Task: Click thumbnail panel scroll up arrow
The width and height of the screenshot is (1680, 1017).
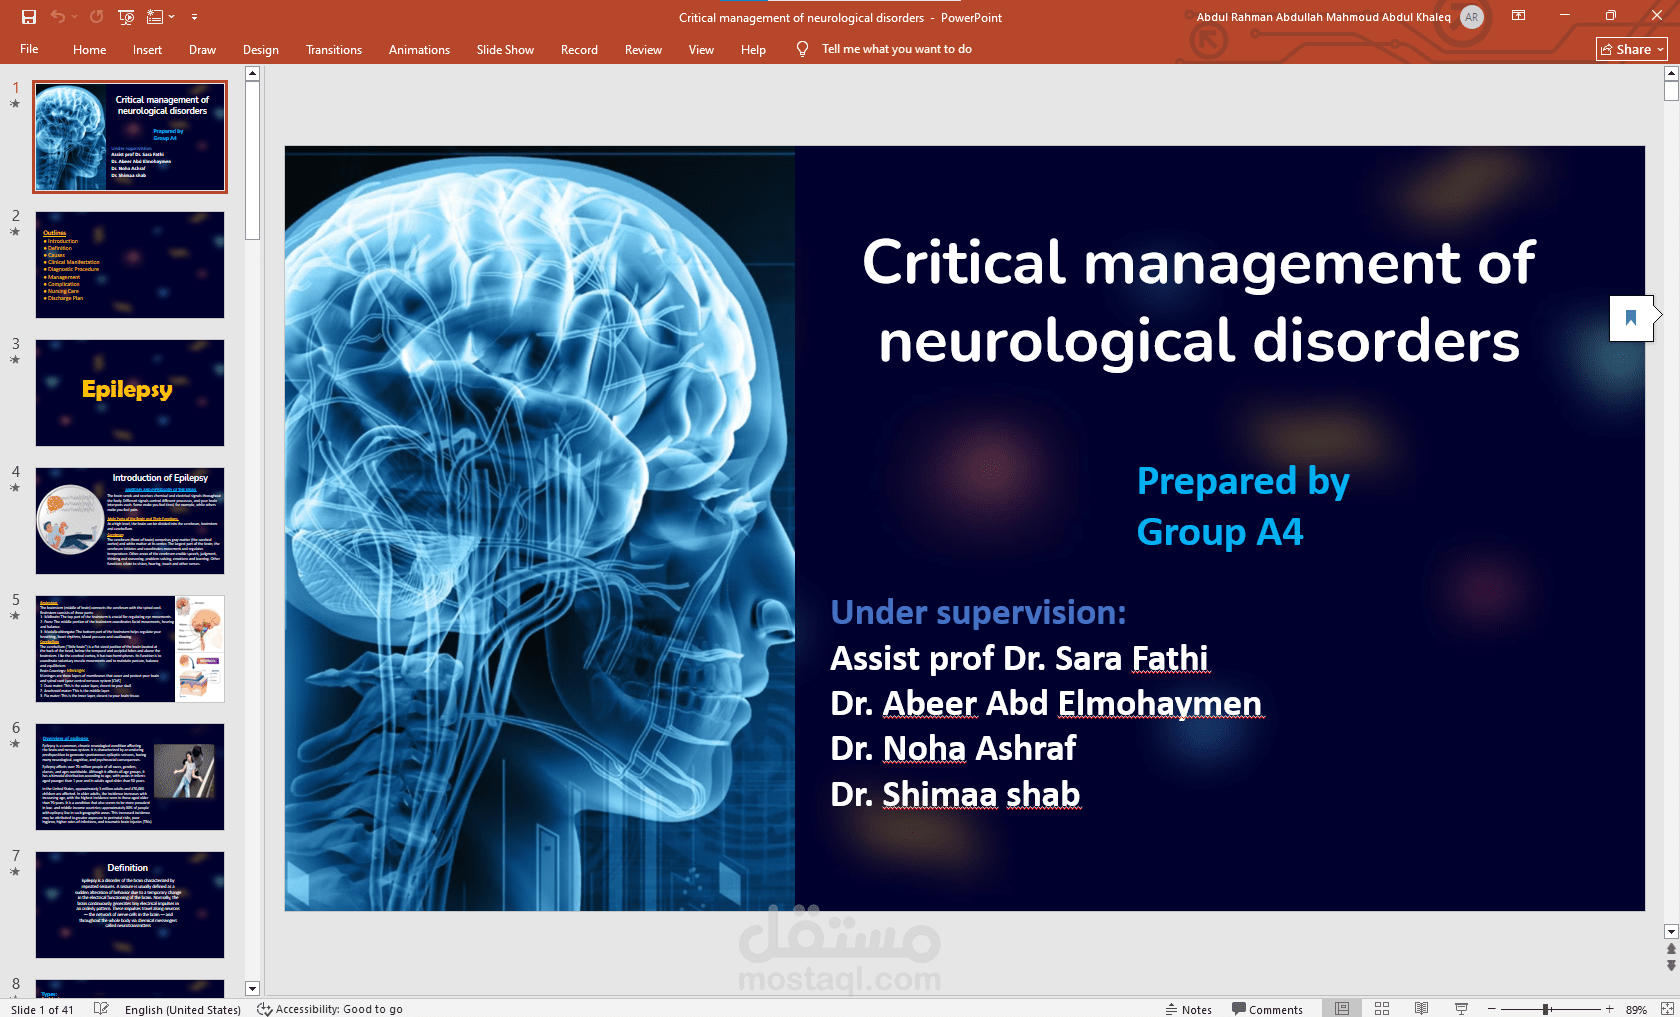Action: click(252, 73)
